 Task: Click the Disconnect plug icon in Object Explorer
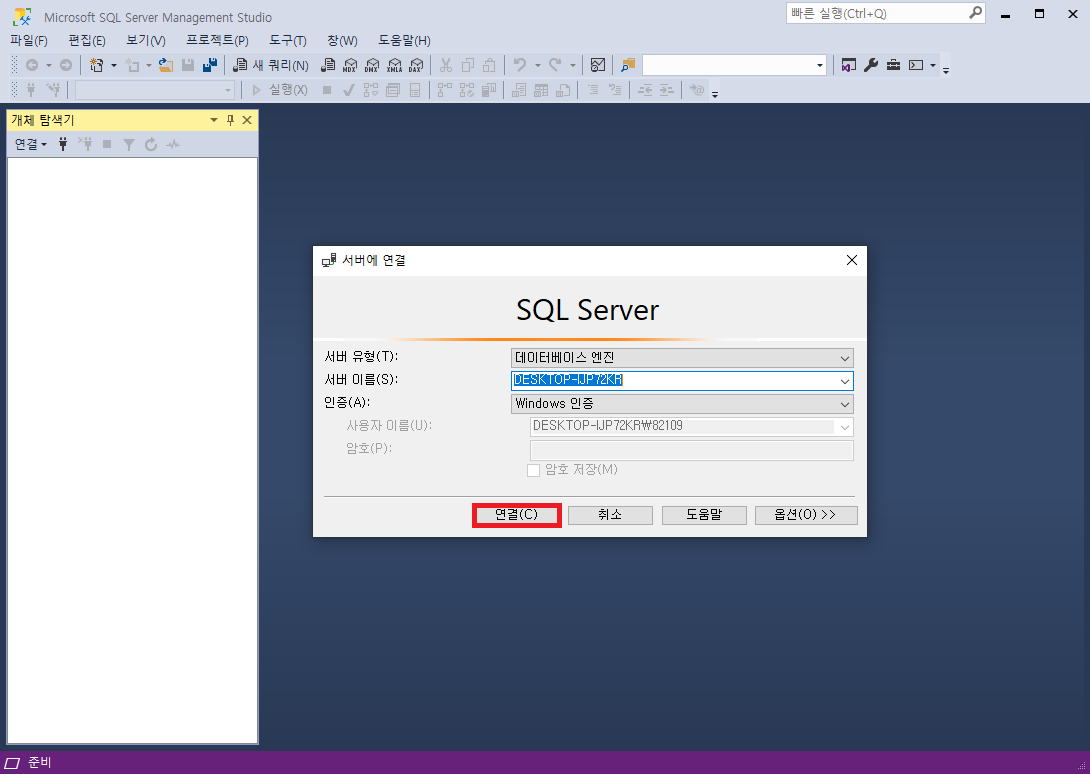click(x=85, y=145)
